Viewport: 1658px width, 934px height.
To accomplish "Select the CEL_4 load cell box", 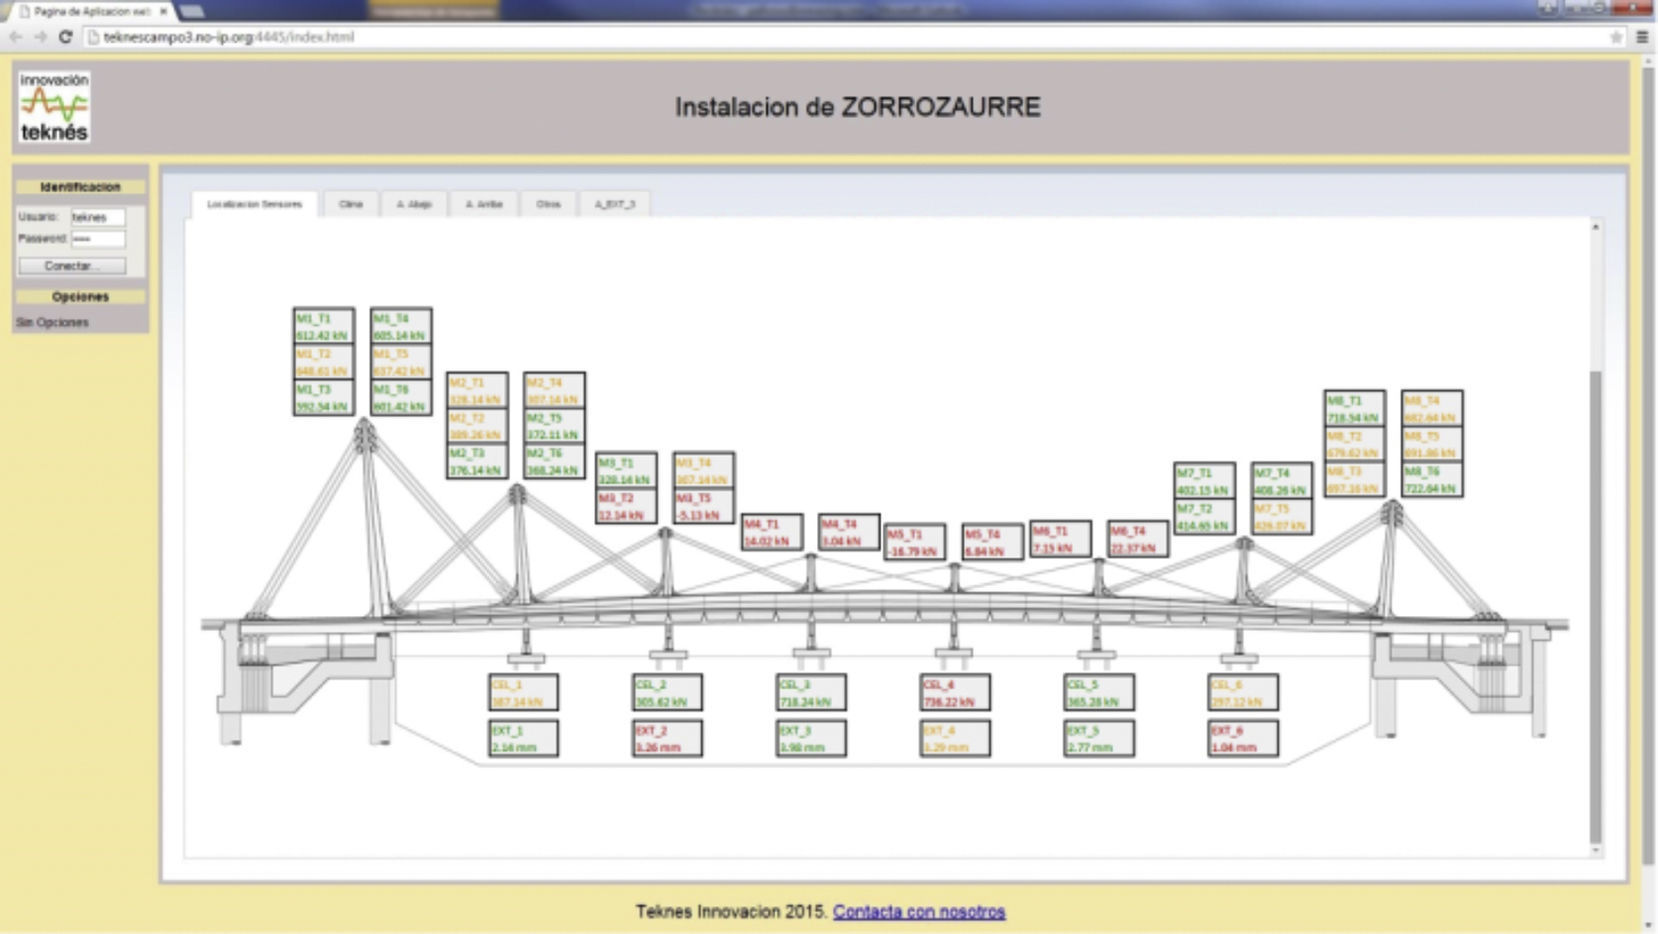I will pyautogui.click(x=955, y=692).
